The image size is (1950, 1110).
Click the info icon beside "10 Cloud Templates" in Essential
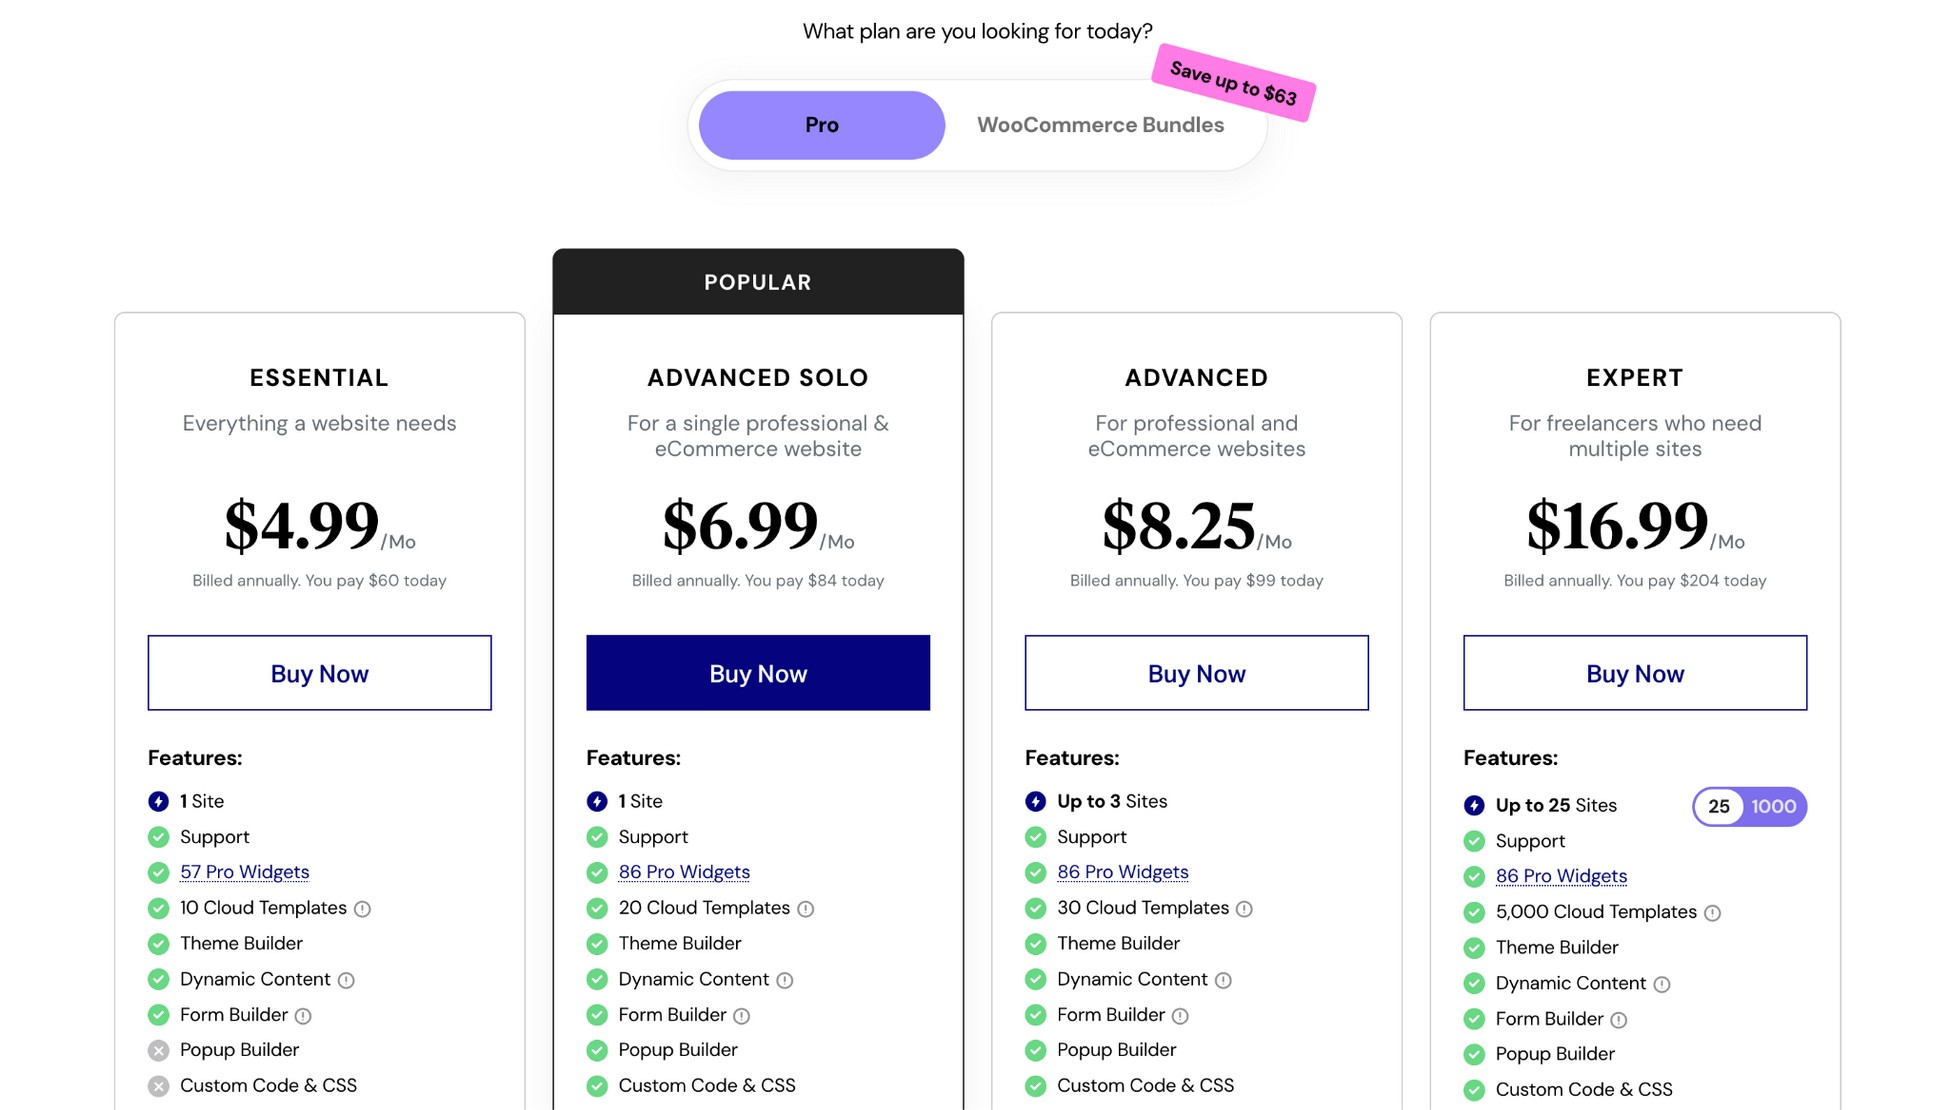pyautogui.click(x=364, y=908)
